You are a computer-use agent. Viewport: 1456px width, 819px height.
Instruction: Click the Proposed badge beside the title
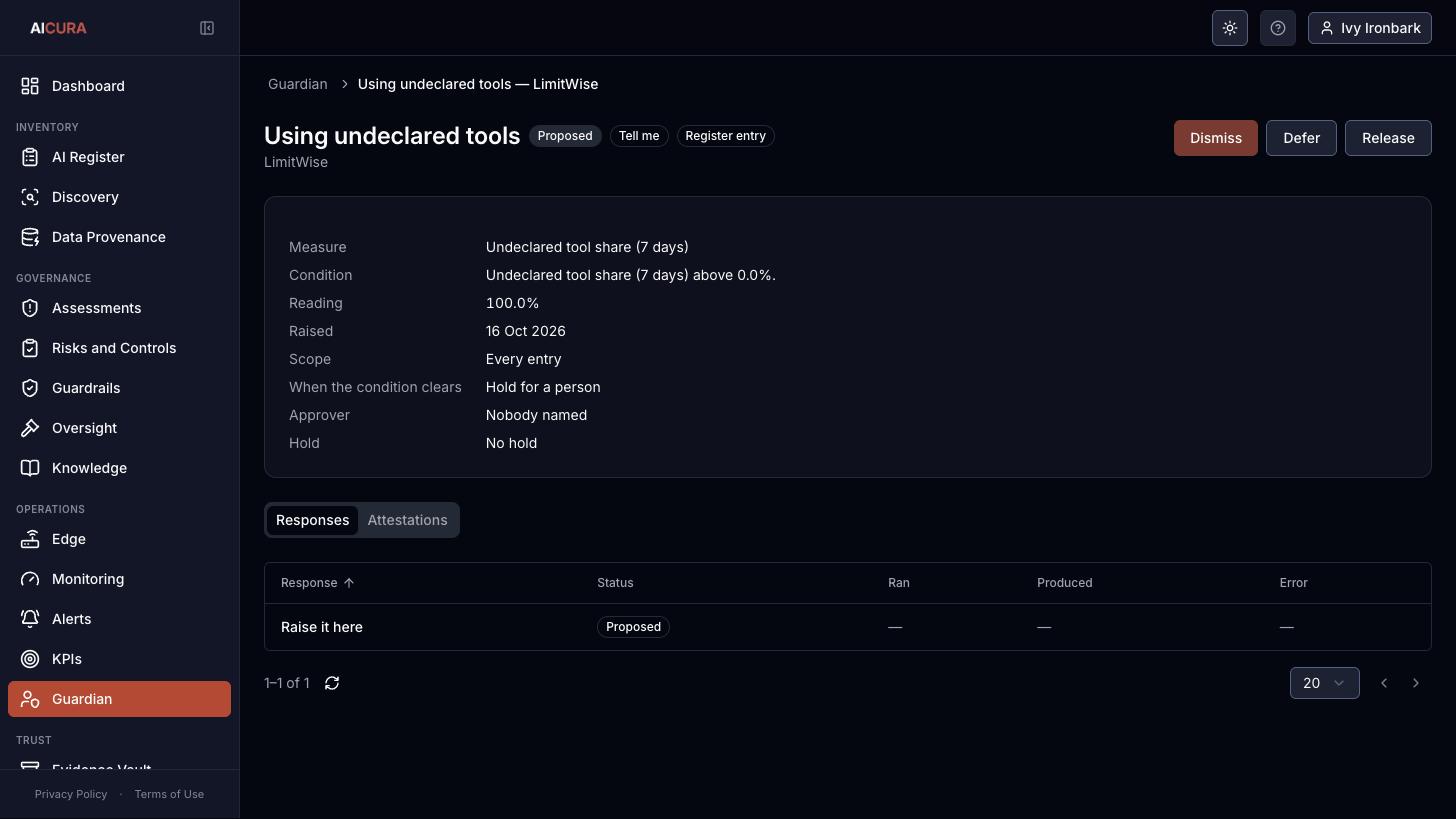click(x=565, y=136)
